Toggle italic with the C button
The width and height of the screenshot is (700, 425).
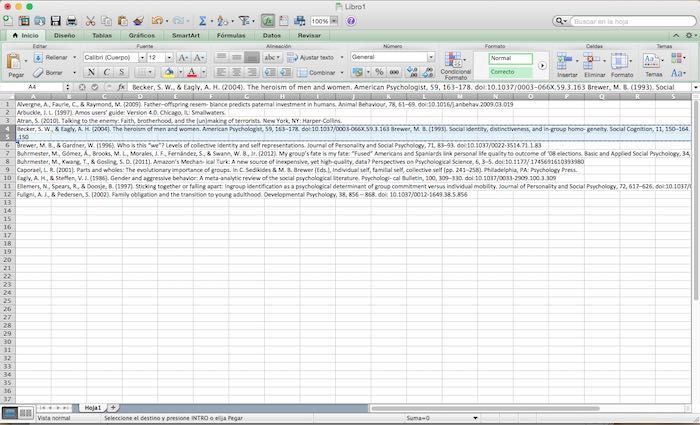pyautogui.click(x=106, y=72)
